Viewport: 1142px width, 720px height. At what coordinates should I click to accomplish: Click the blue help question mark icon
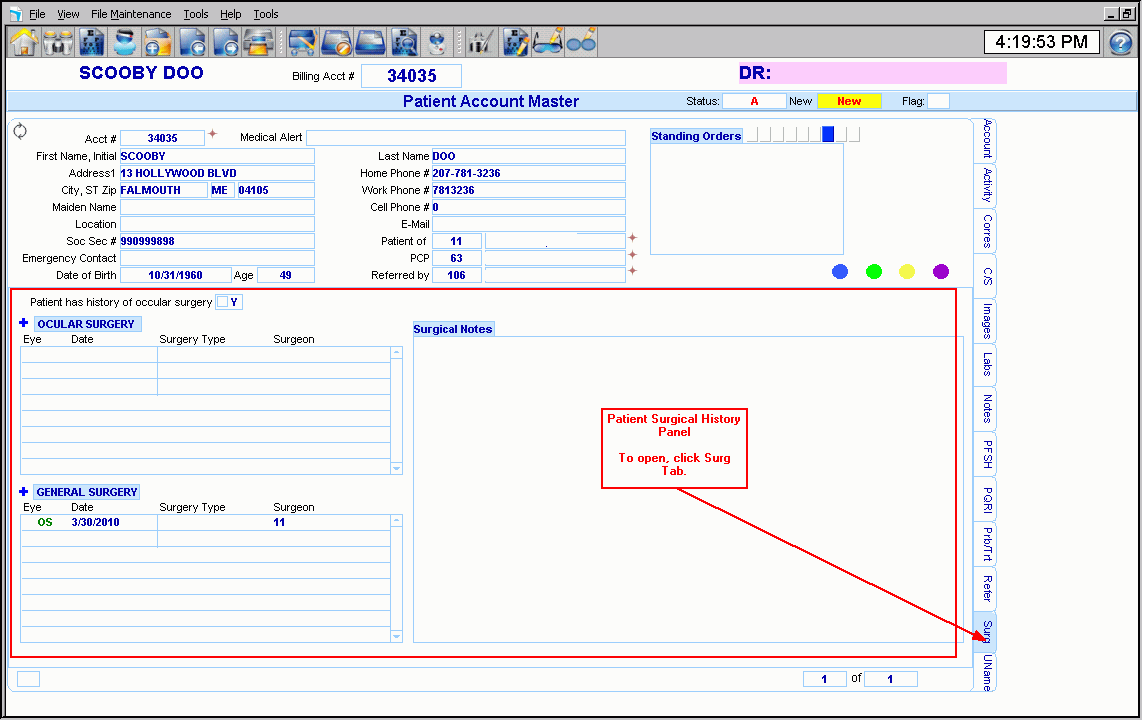1121,43
